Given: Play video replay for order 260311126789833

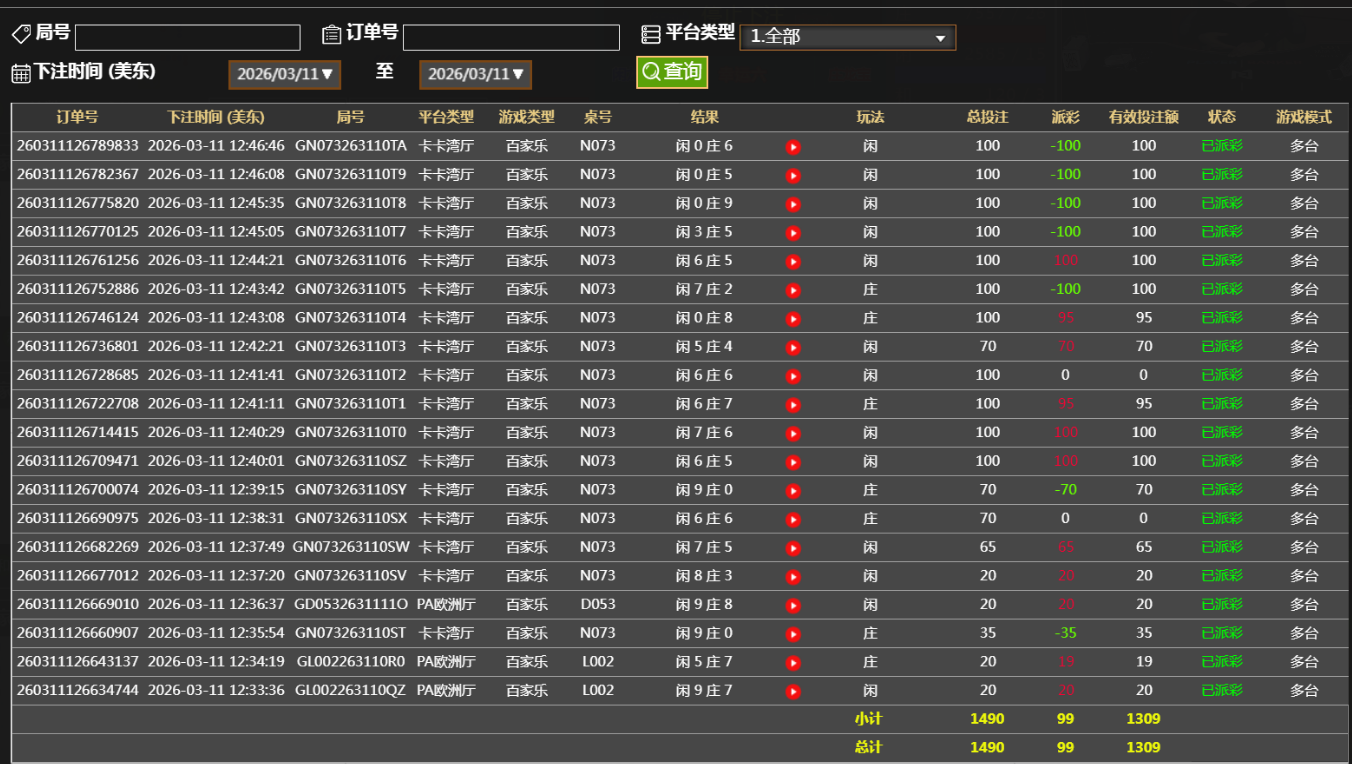Looking at the screenshot, I should [x=793, y=147].
